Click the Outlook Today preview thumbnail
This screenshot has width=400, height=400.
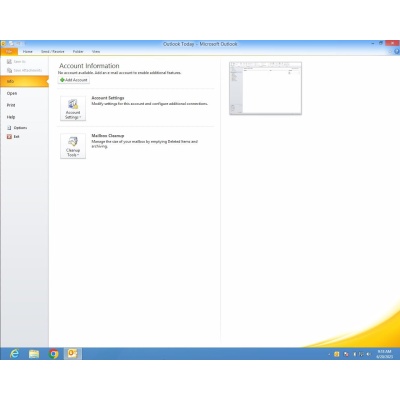(265, 88)
